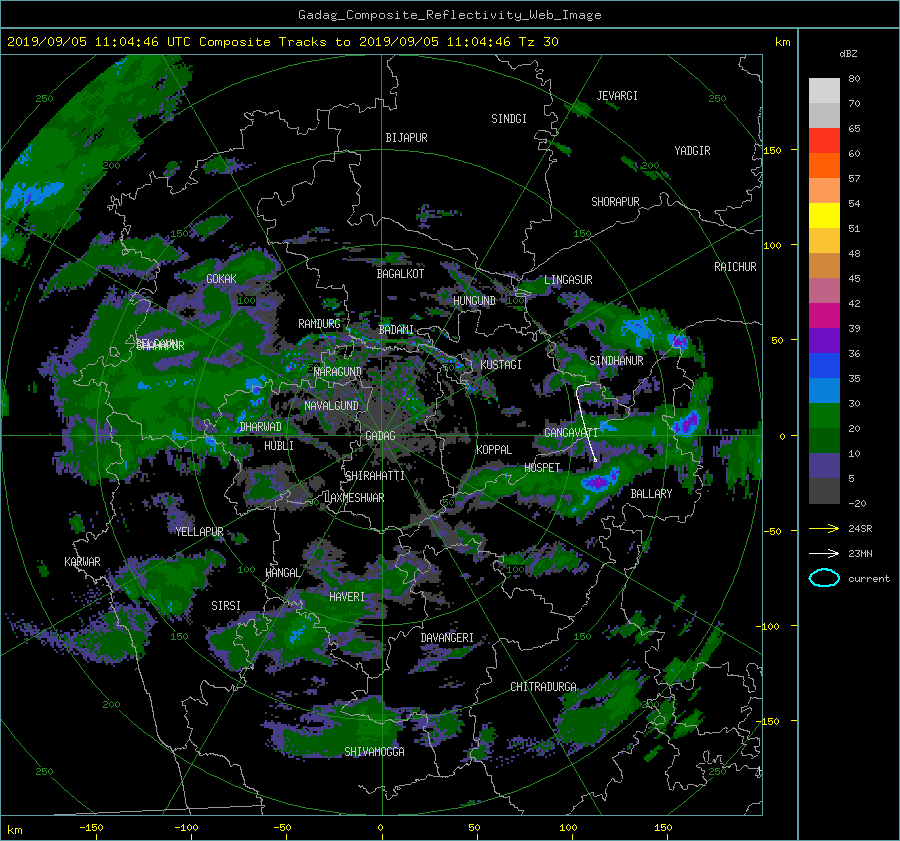Click the CHITRADURGA city label
This screenshot has width=900, height=841.
[x=543, y=687]
